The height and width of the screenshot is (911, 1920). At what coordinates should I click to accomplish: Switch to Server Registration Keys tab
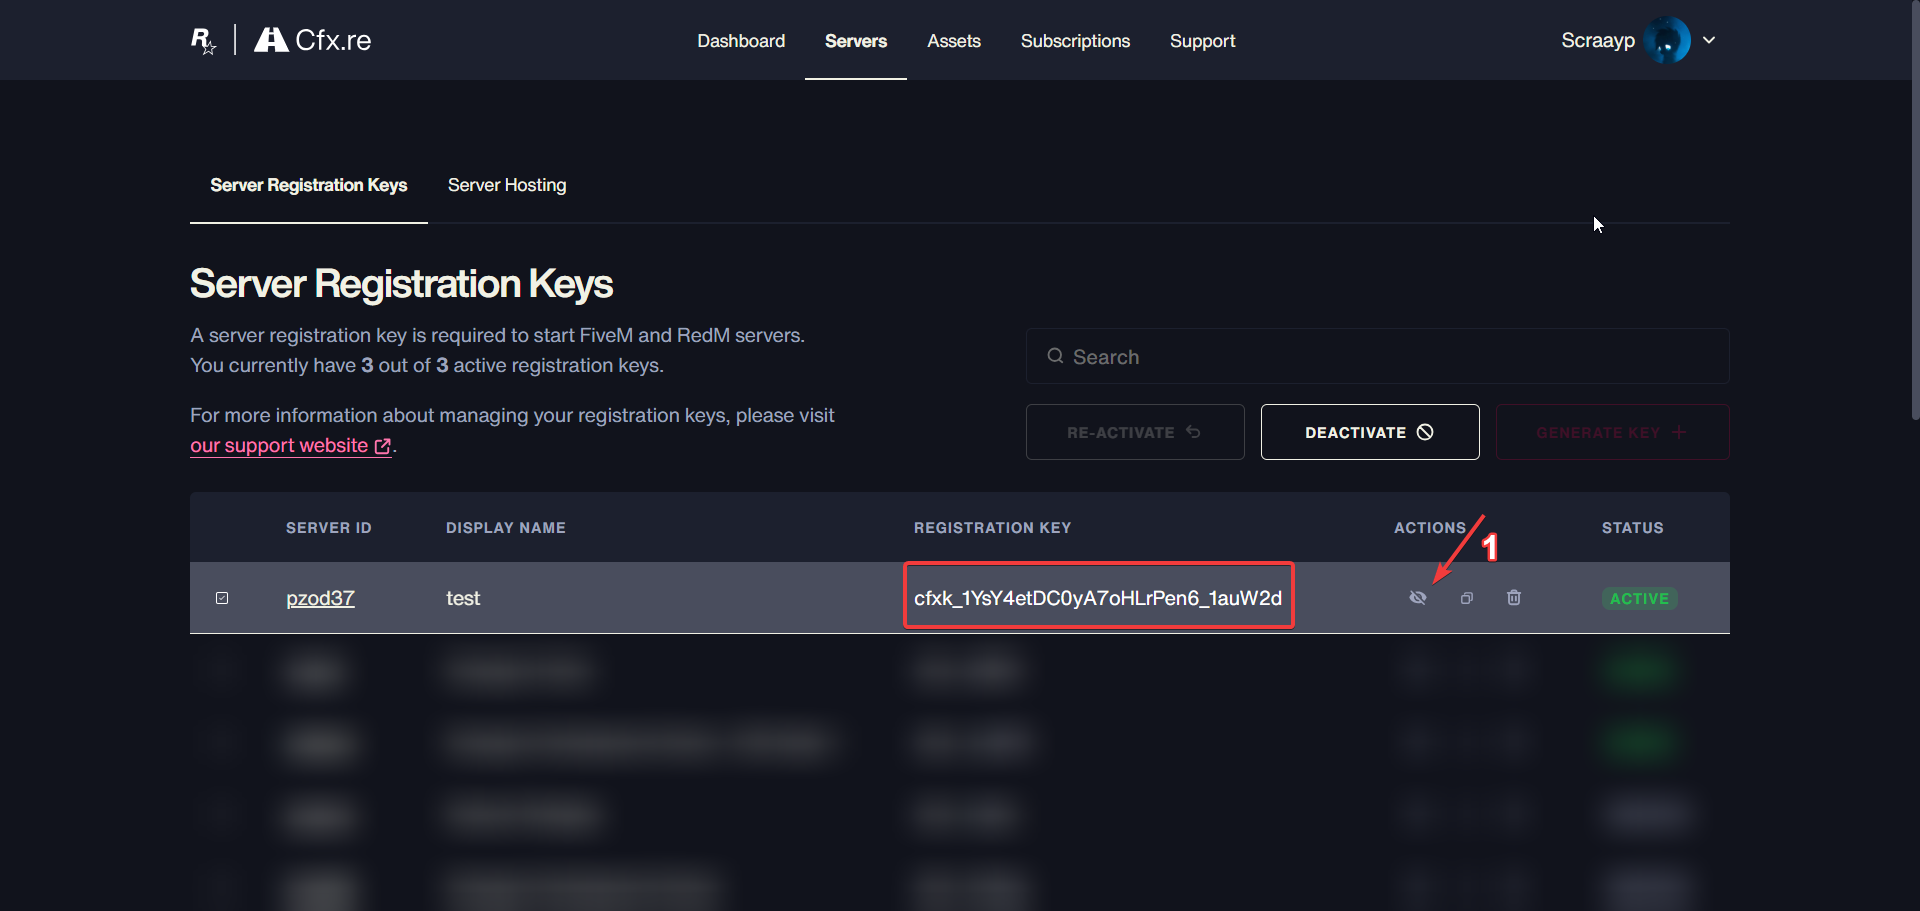click(x=309, y=185)
